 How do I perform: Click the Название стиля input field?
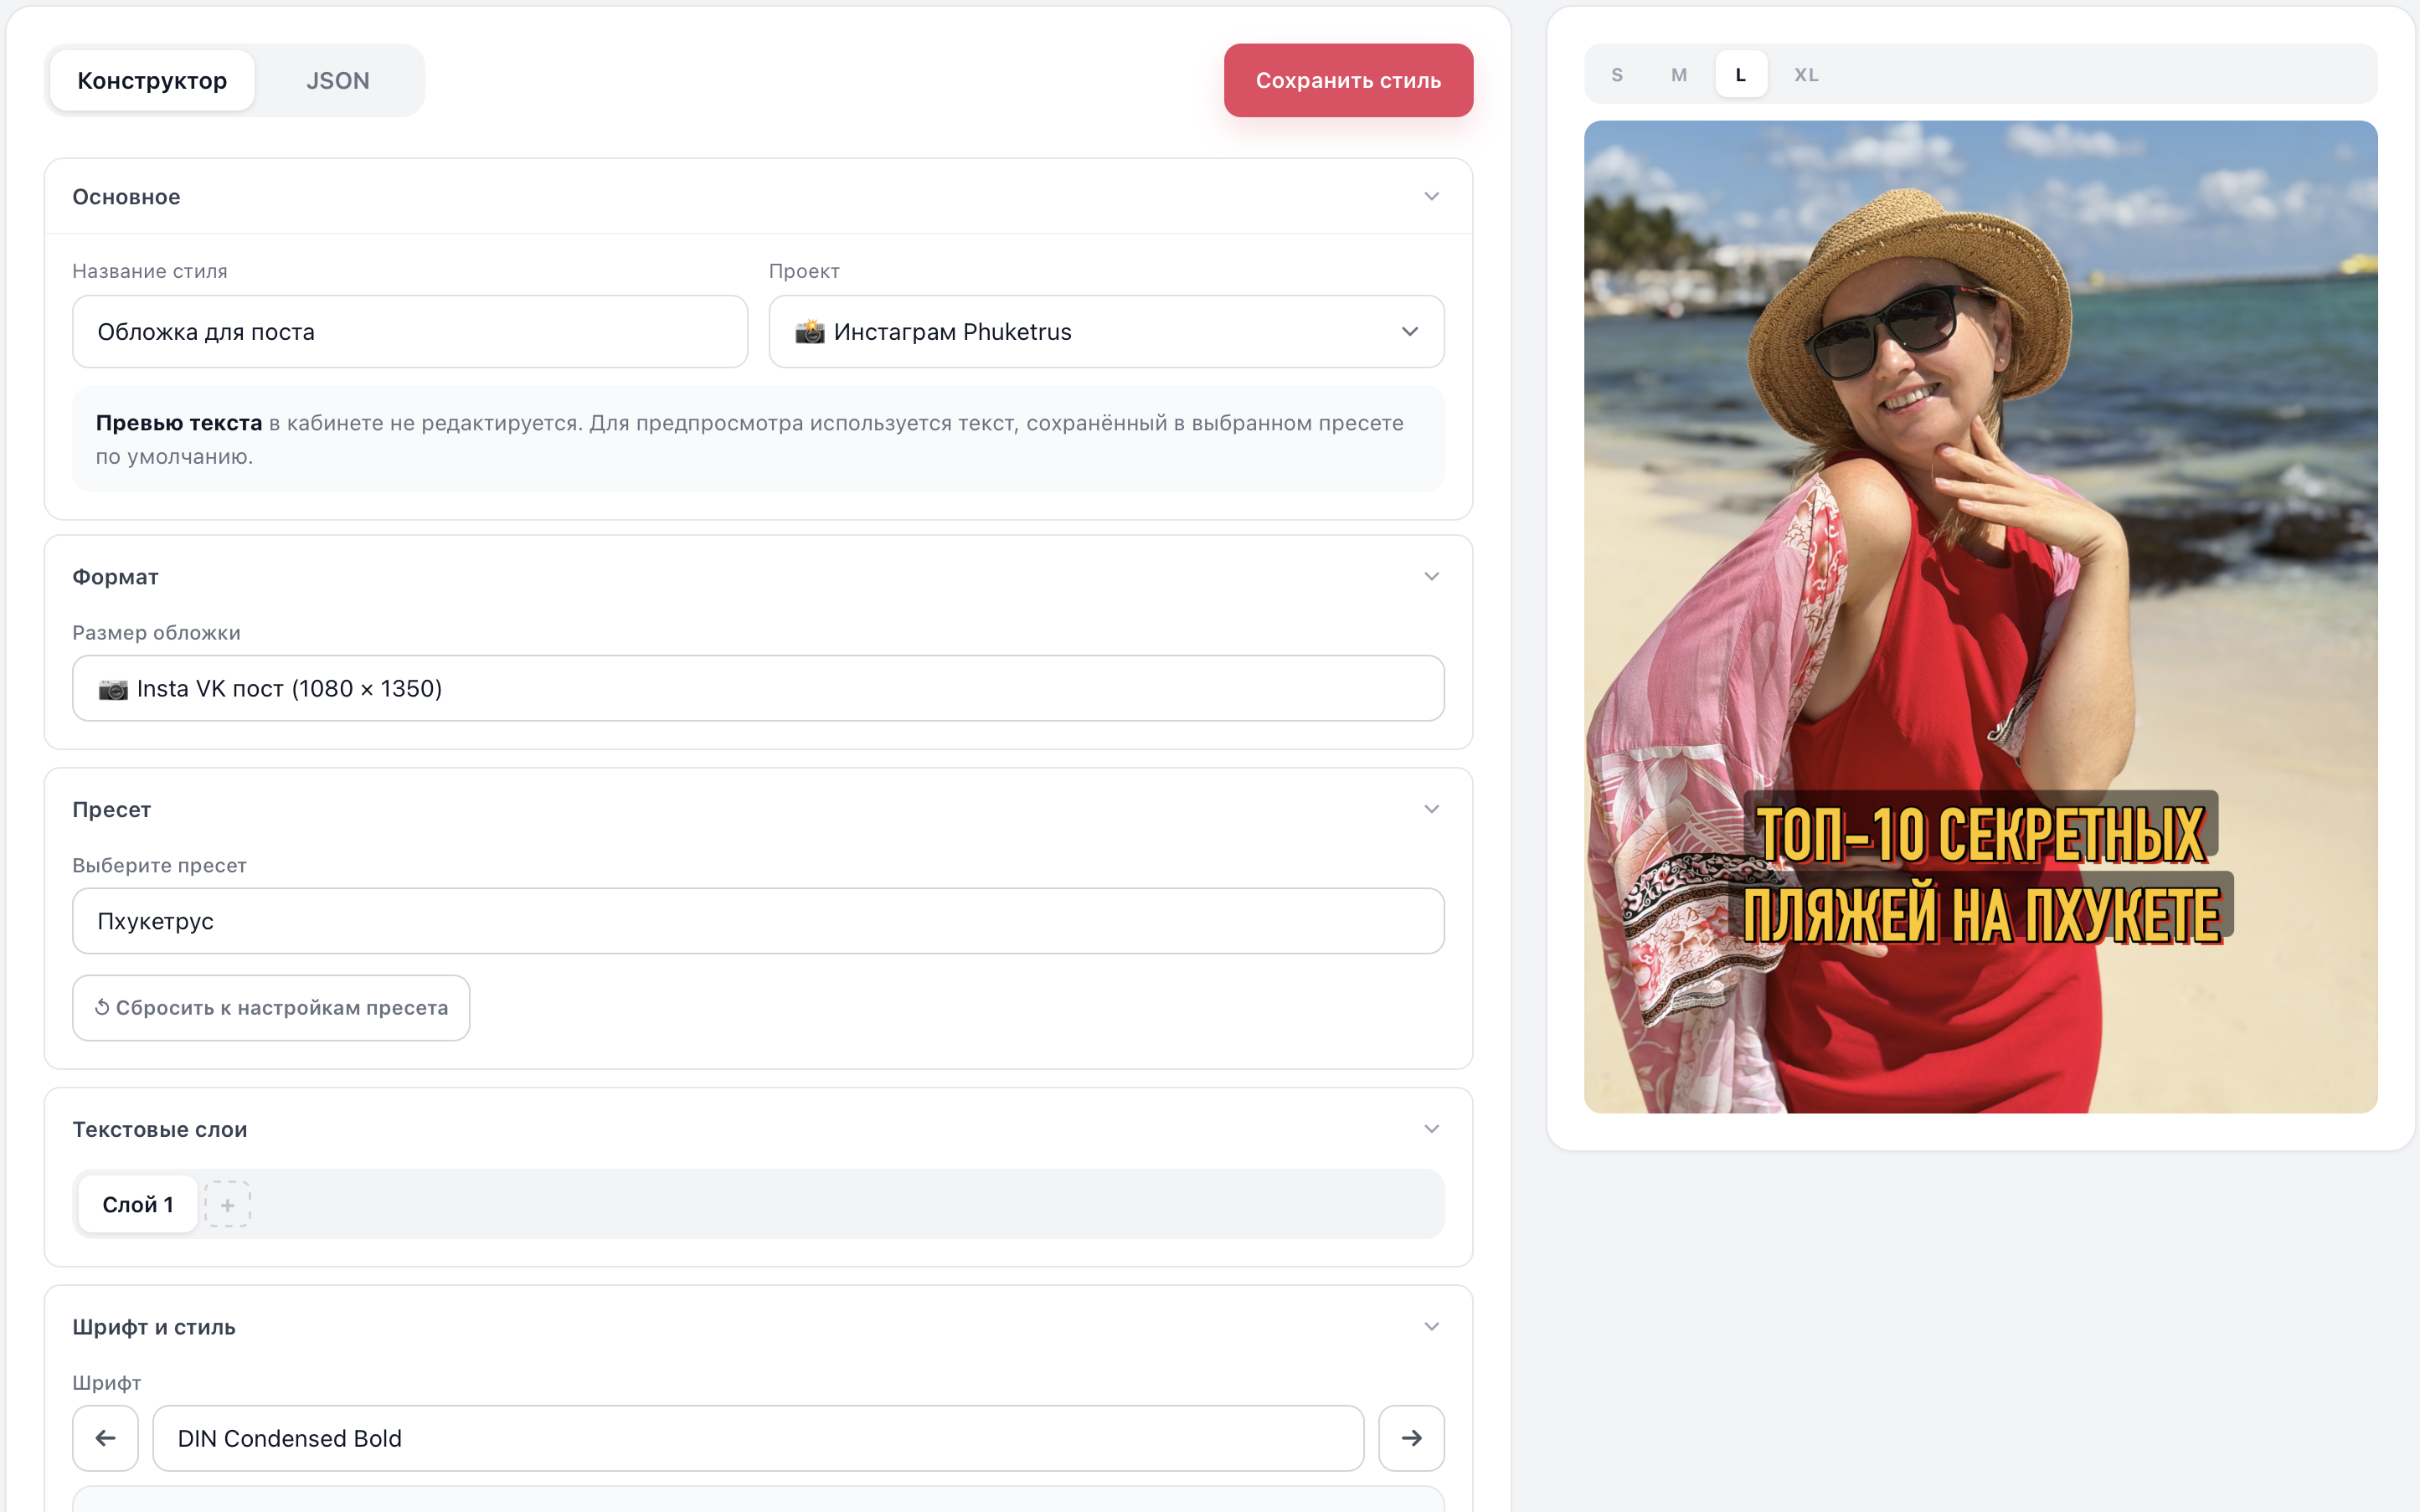(x=409, y=331)
